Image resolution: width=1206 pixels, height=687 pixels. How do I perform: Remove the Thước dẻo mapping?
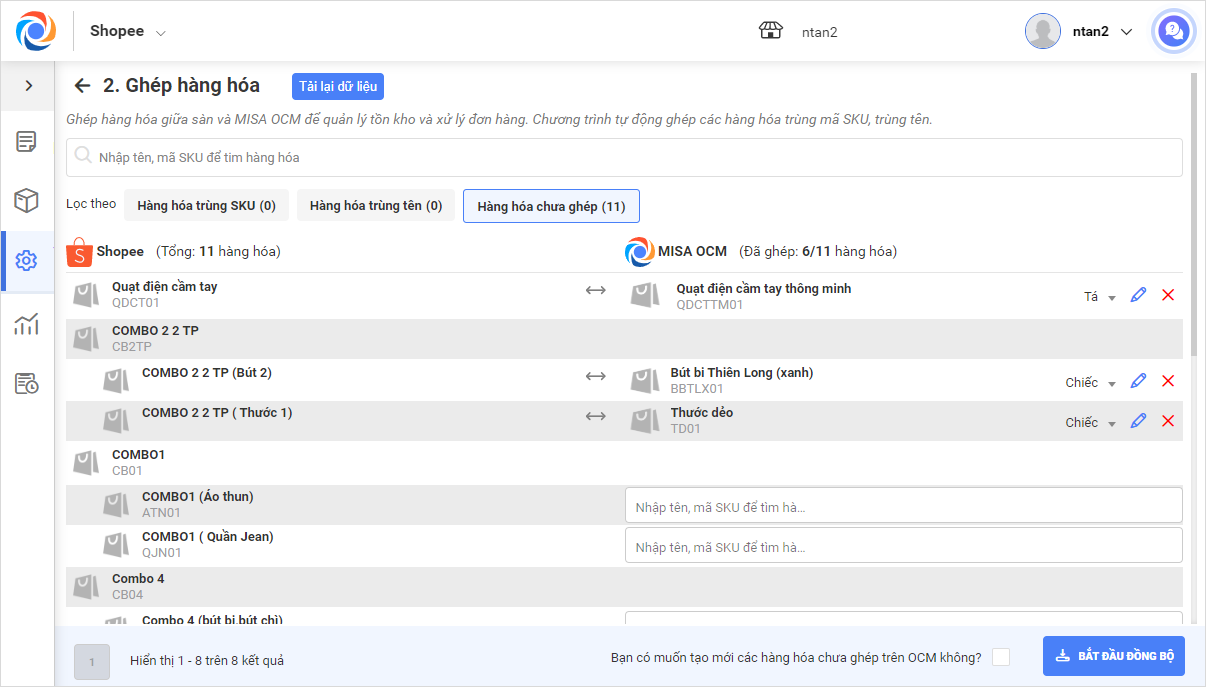[1167, 421]
